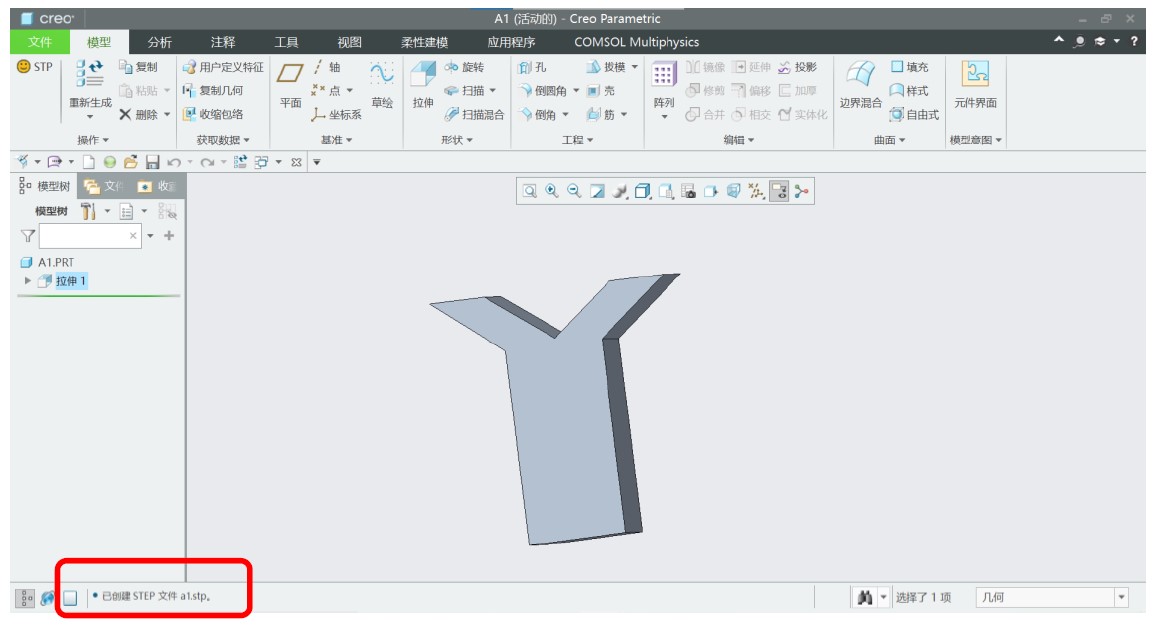Open the 文件 (File) menu

(40, 42)
